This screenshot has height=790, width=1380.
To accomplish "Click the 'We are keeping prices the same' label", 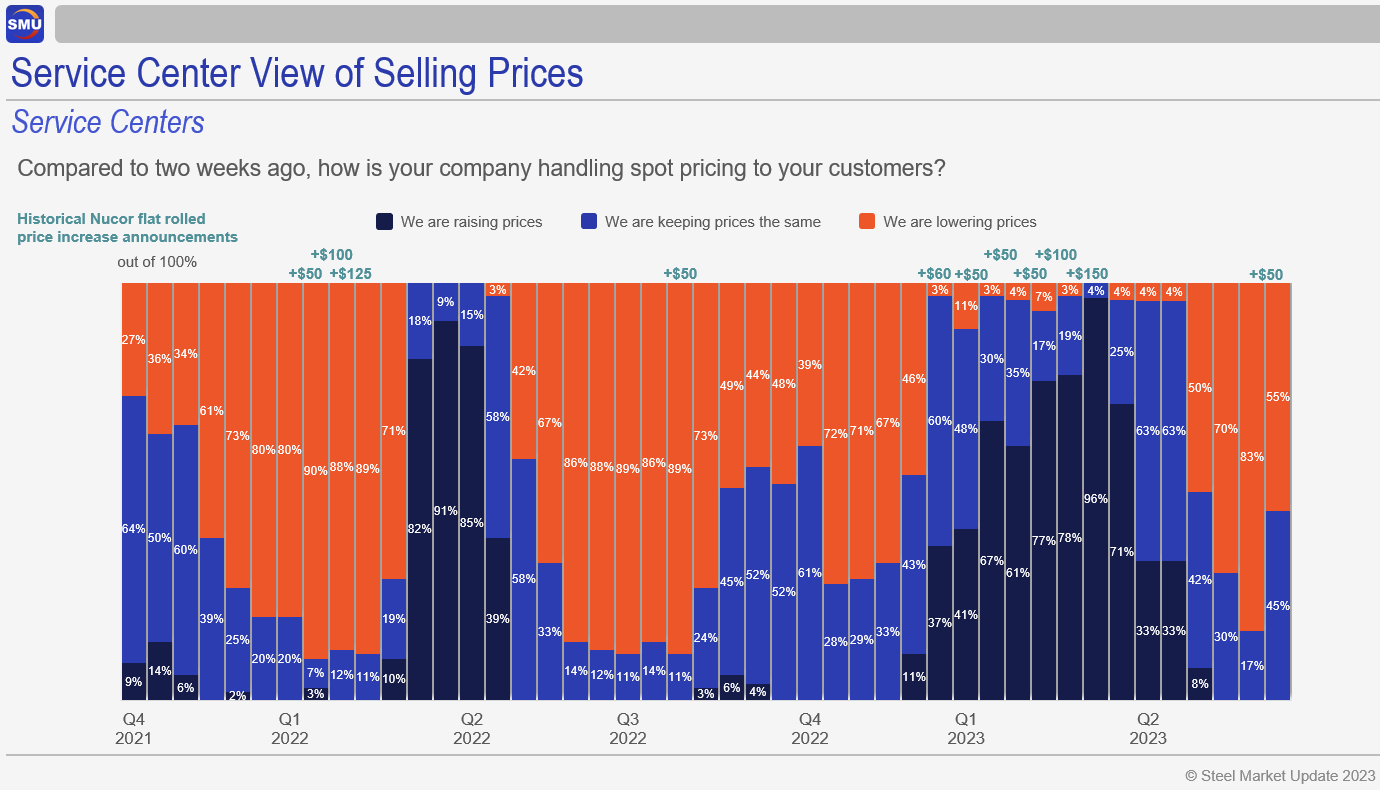I will click(712, 222).
